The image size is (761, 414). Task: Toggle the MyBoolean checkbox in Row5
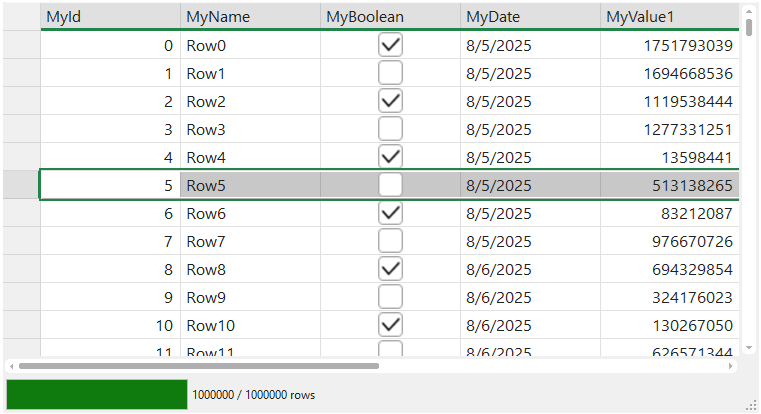coord(390,185)
